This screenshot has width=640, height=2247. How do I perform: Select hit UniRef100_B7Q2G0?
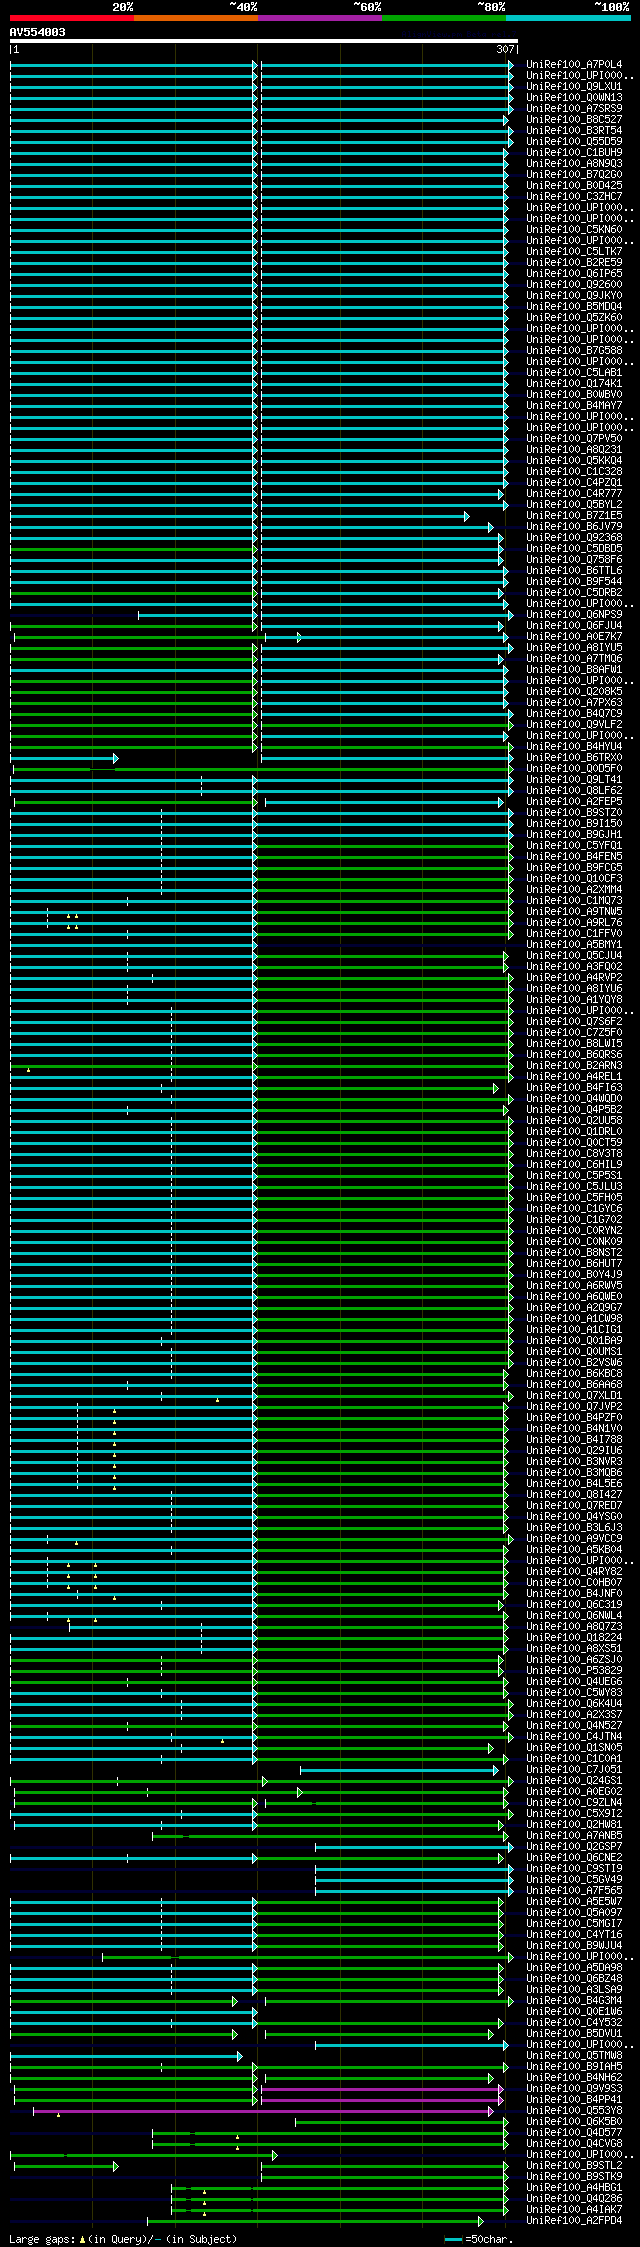click(x=574, y=175)
